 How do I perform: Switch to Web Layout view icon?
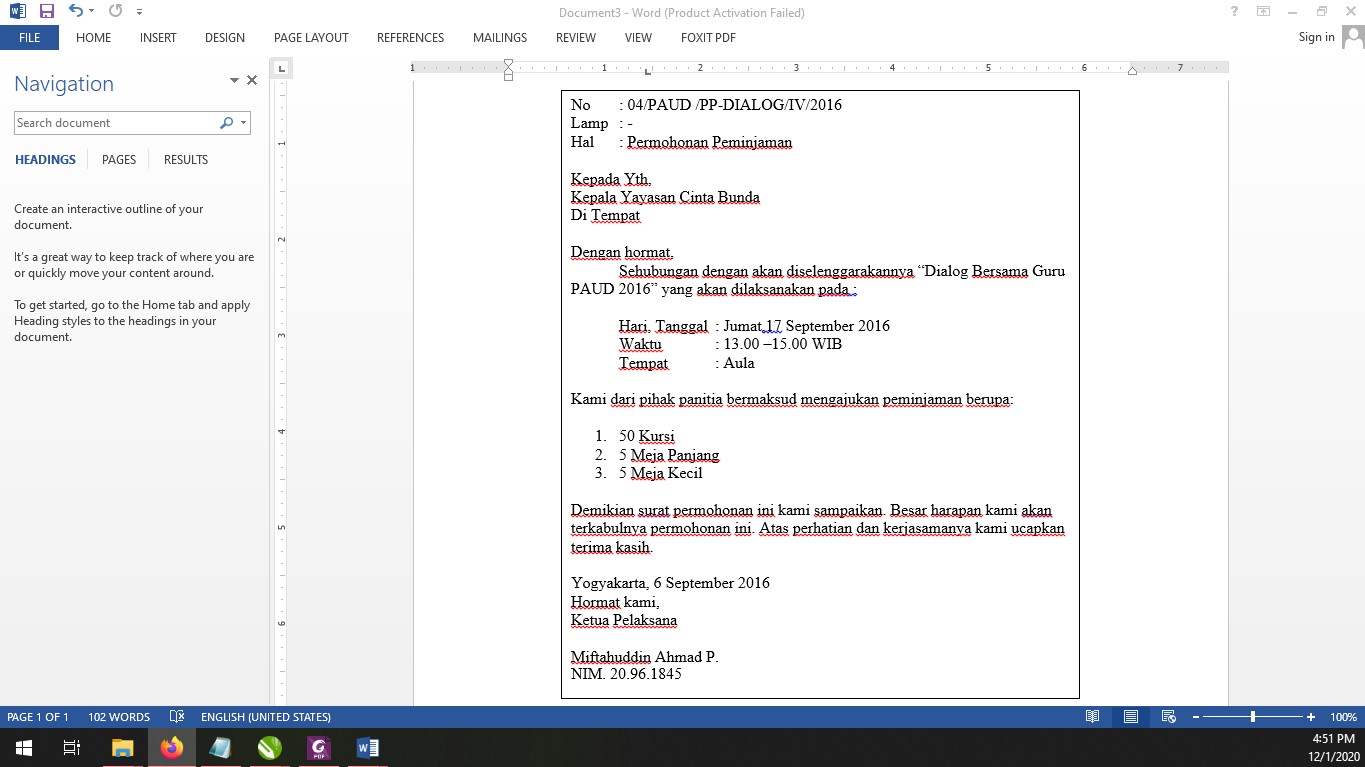tap(1168, 716)
